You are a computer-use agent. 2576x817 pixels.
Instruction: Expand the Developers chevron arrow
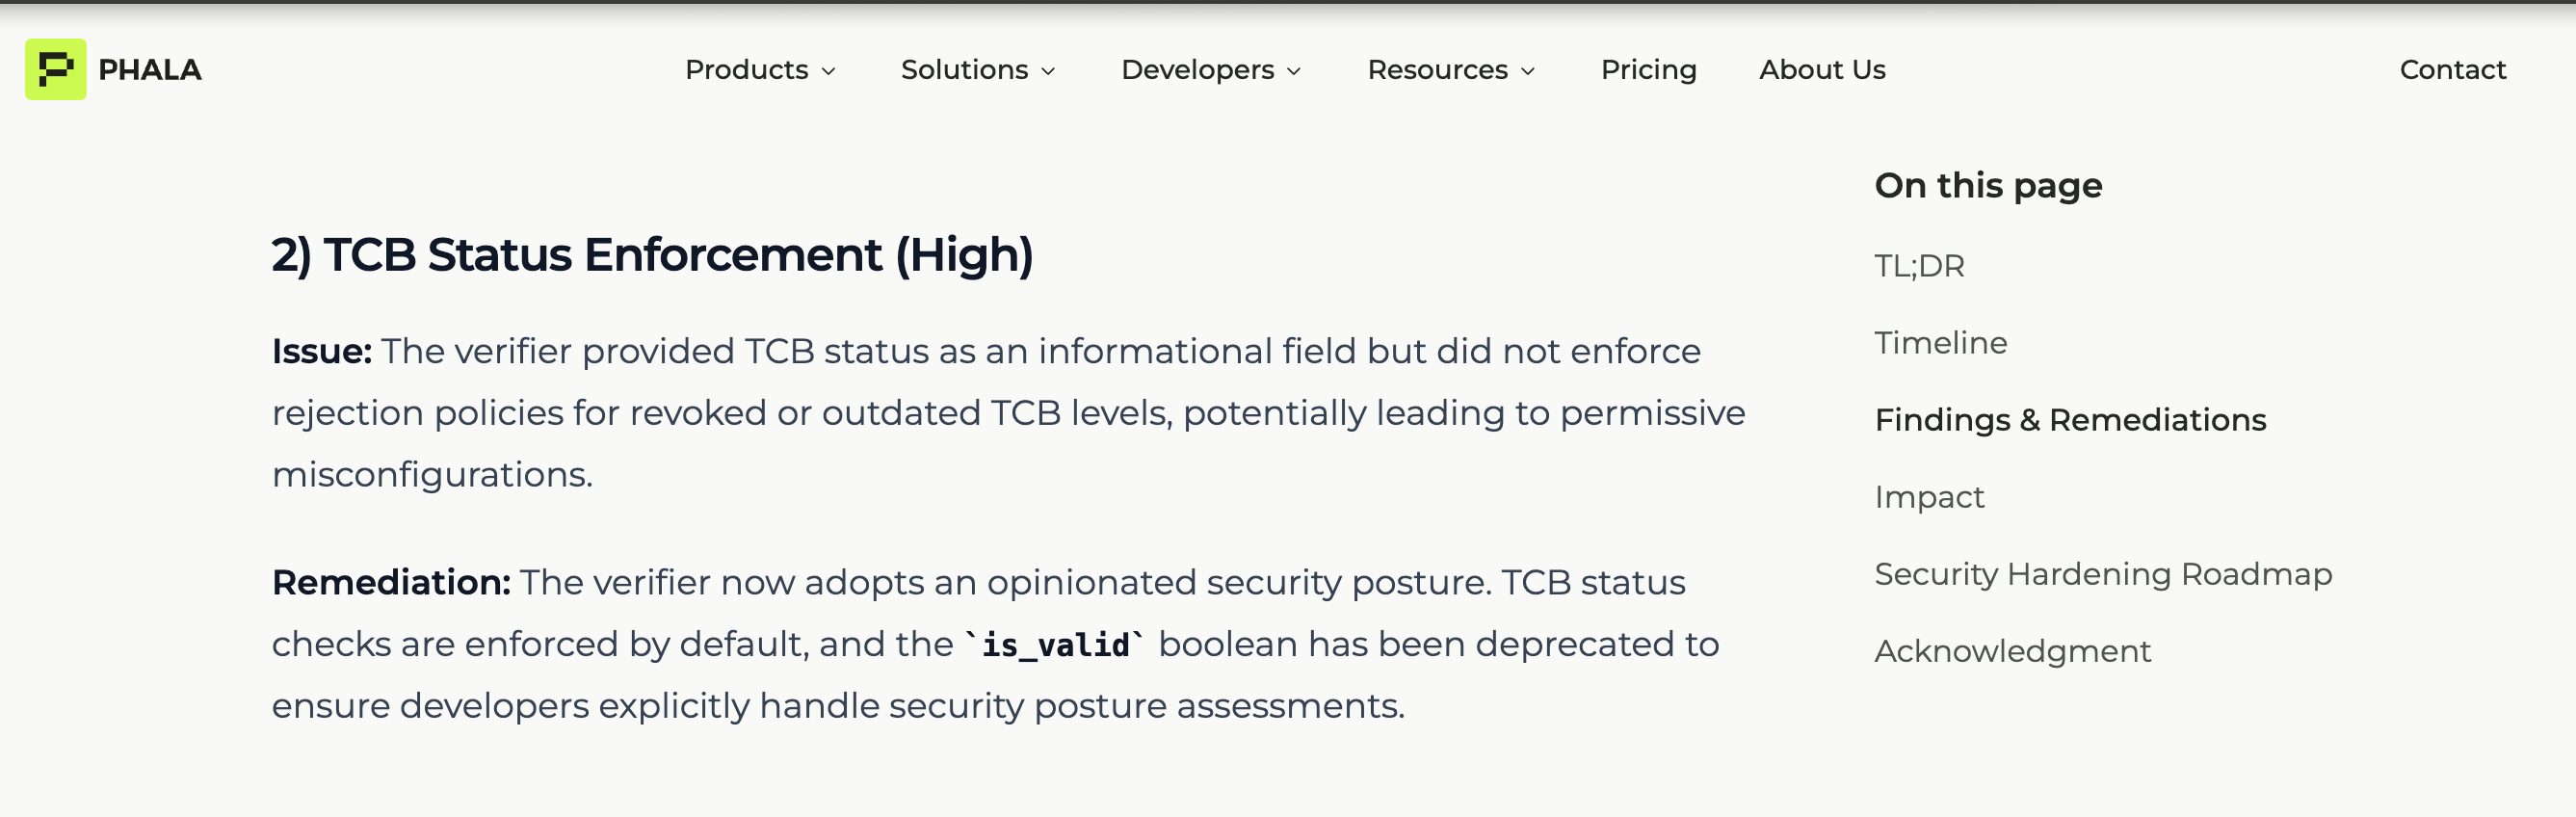click(1293, 71)
